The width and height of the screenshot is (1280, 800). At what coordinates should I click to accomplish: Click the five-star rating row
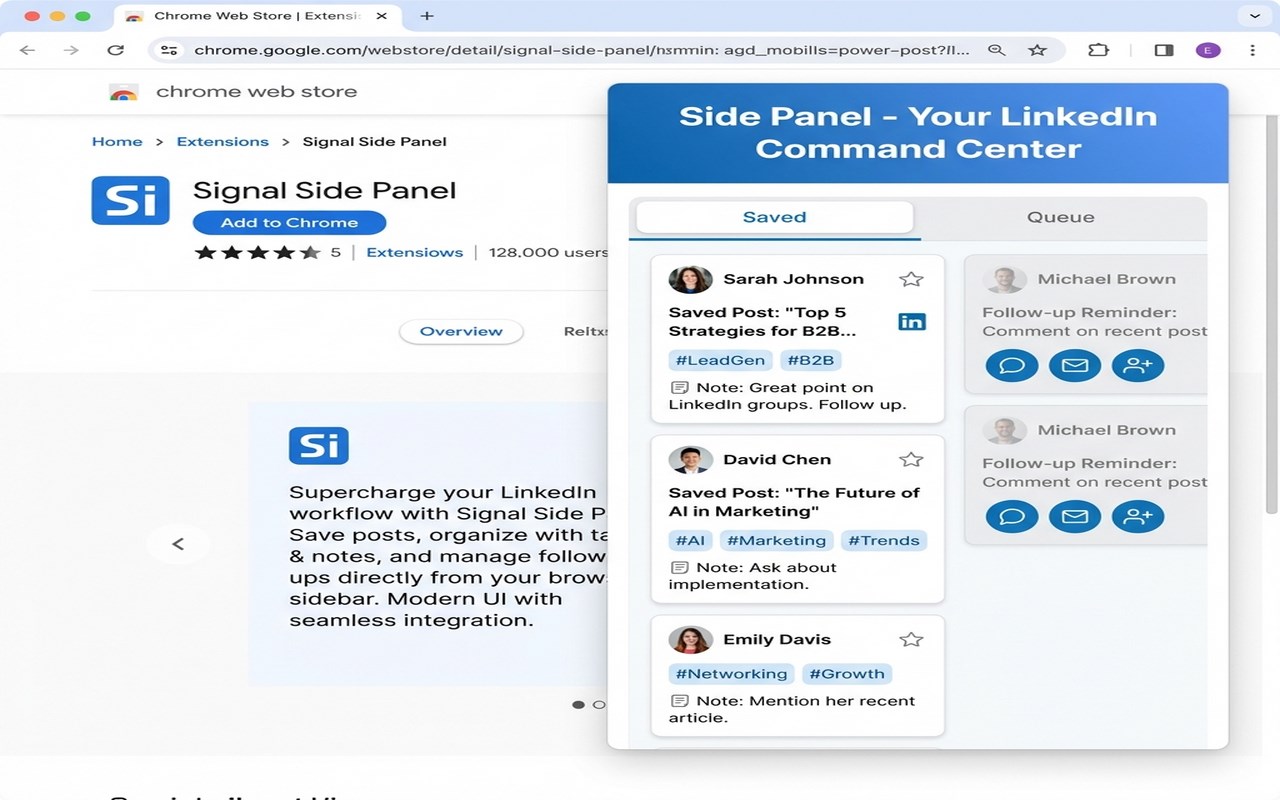pos(258,252)
